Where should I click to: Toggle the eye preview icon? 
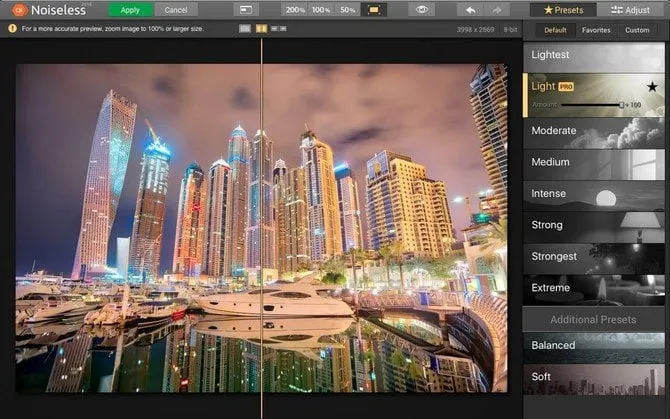point(424,9)
